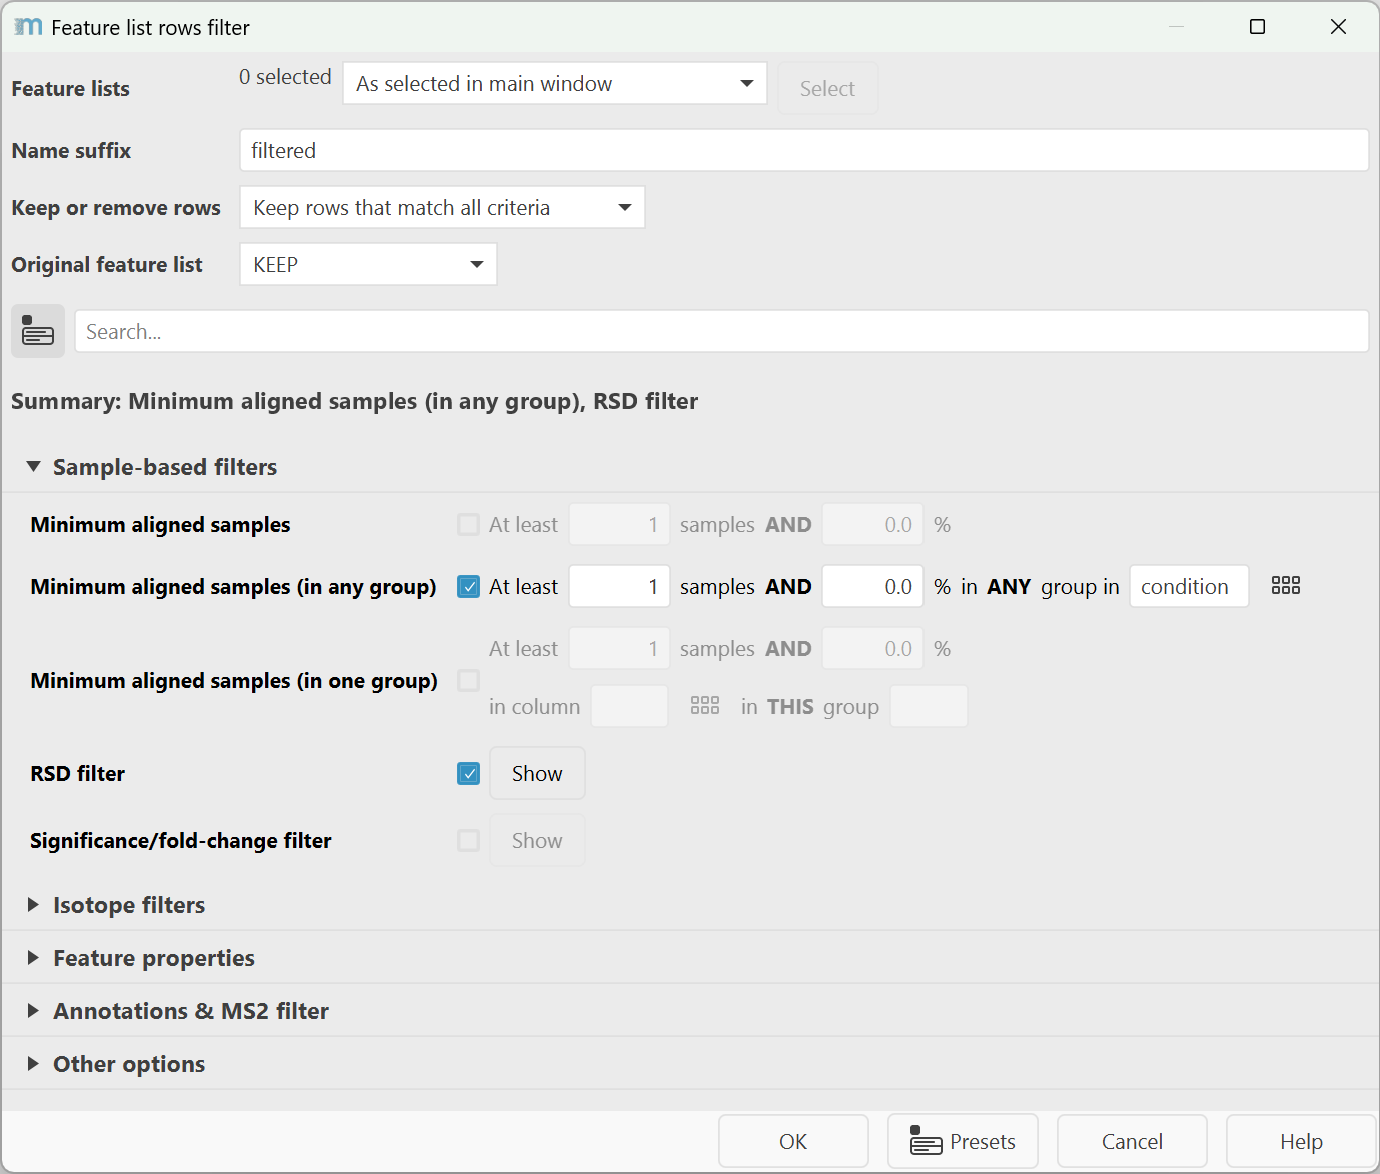The width and height of the screenshot is (1380, 1174).
Task: Open the Original feature list KEEP dropdown
Action: tap(368, 265)
